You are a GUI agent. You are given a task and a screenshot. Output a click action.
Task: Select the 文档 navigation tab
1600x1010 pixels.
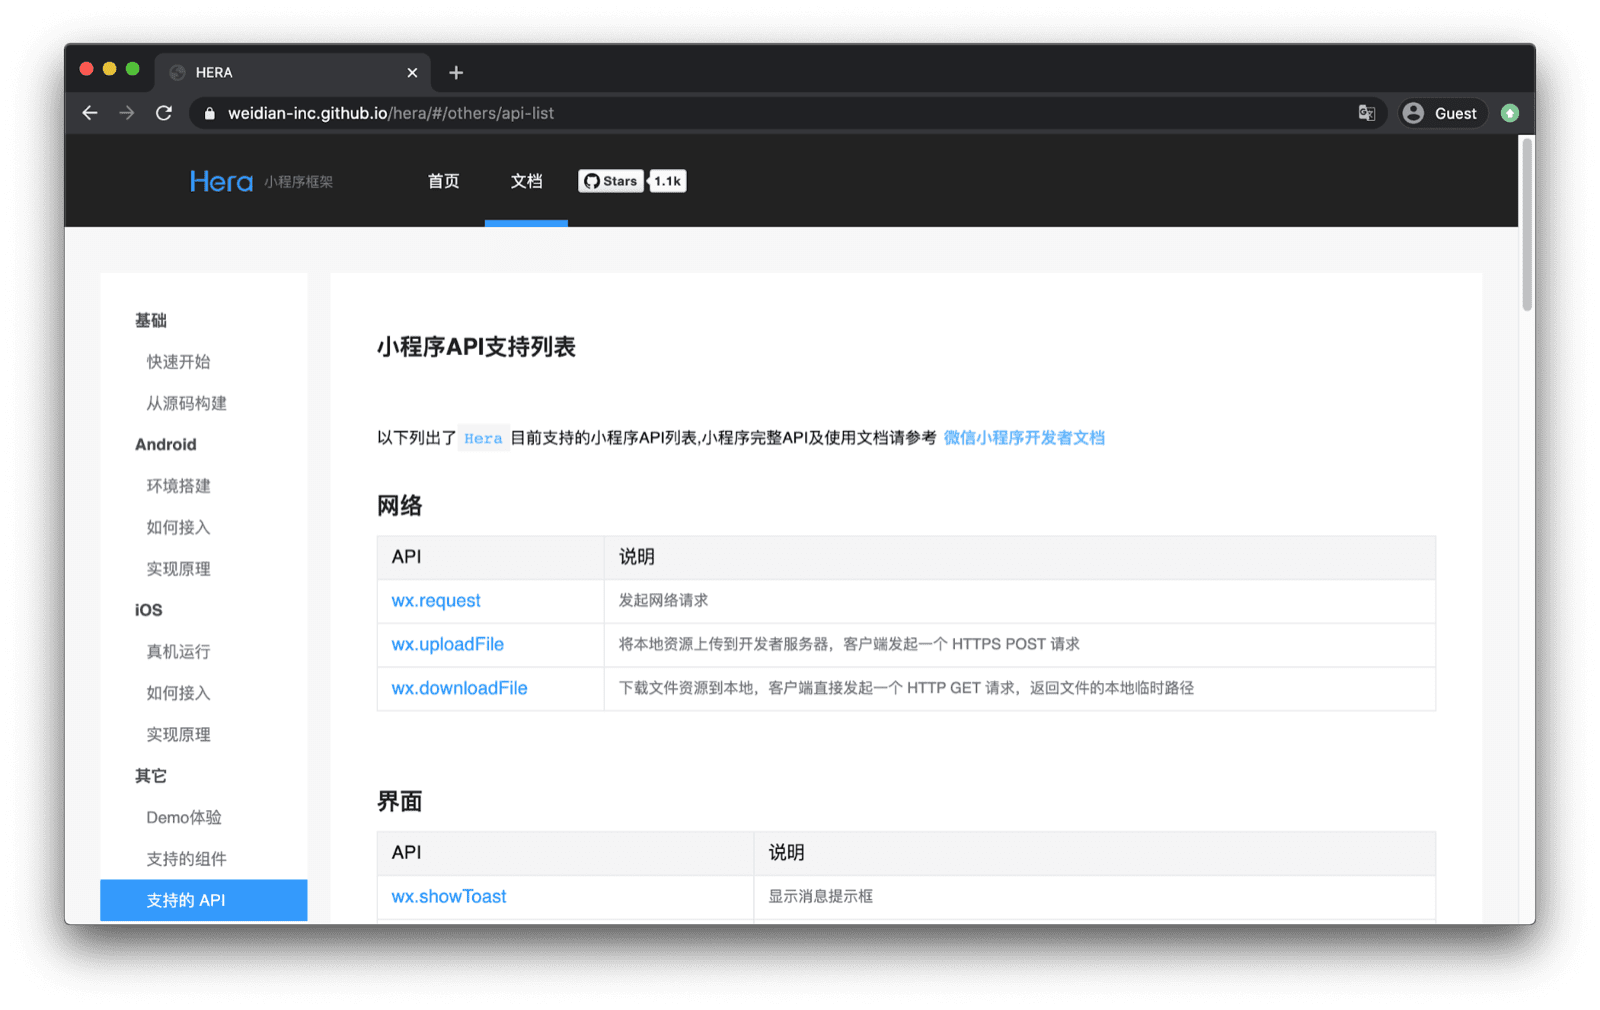pyautogui.click(x=525, y=181)
